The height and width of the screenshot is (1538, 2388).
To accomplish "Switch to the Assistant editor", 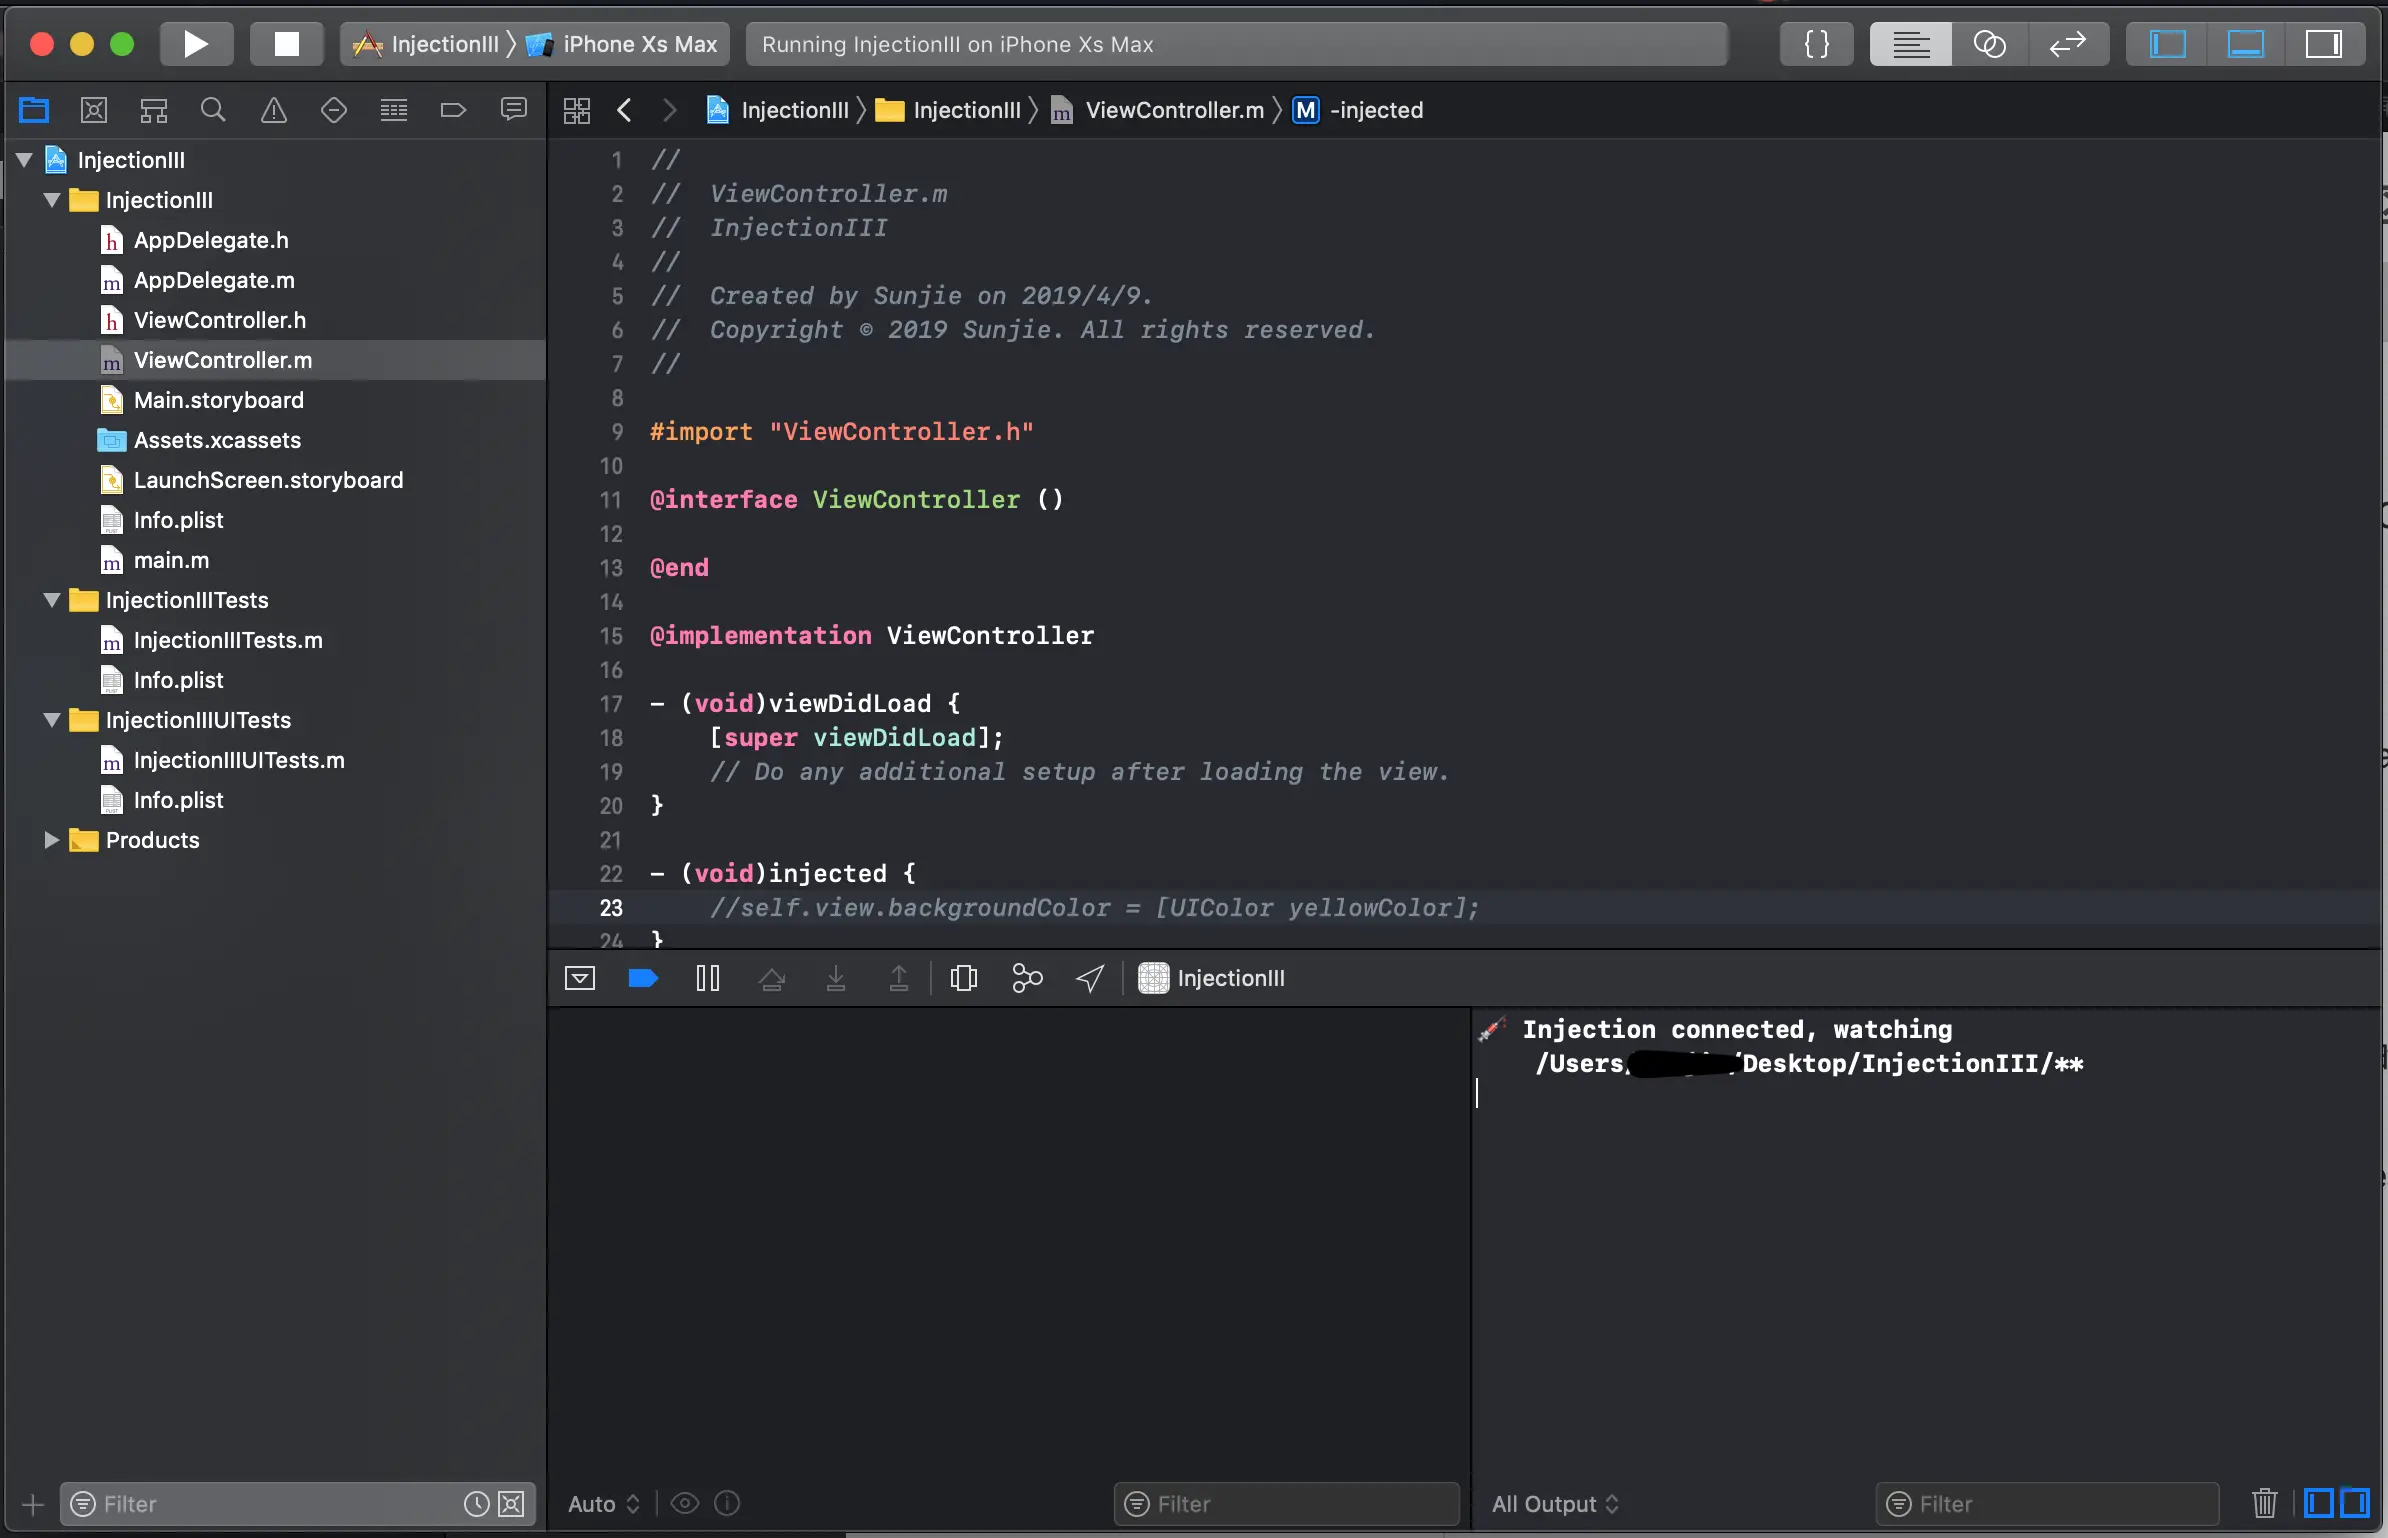I will coord(1989,44).
